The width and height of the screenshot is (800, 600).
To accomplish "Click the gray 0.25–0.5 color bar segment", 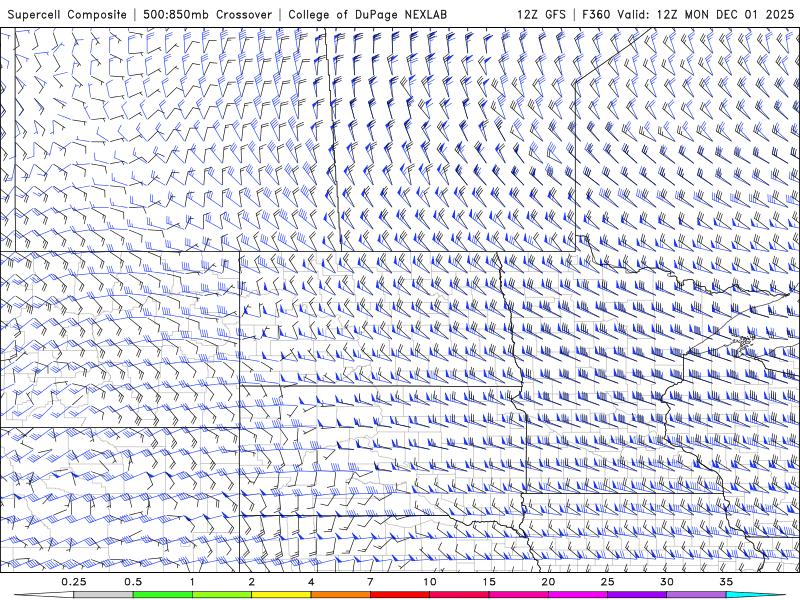I will point(103,595).
